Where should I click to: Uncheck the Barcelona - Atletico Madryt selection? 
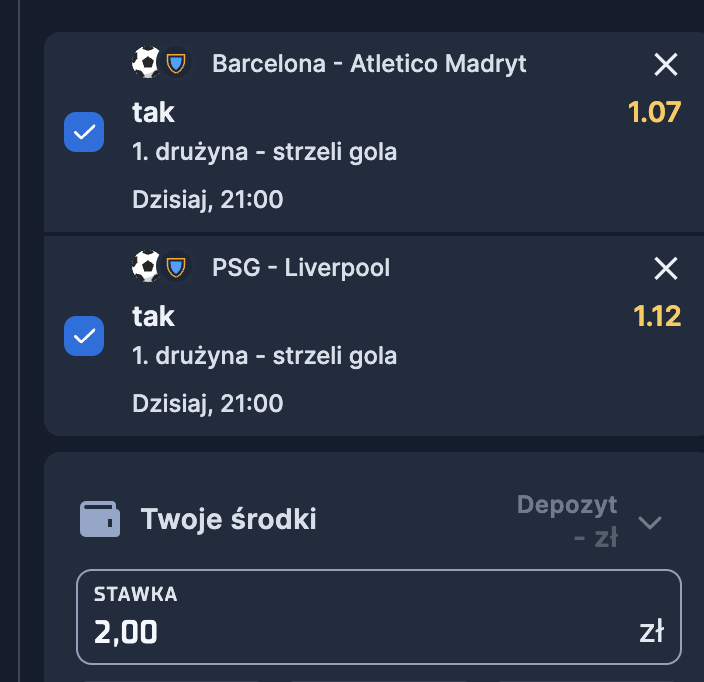click(84, 132)
